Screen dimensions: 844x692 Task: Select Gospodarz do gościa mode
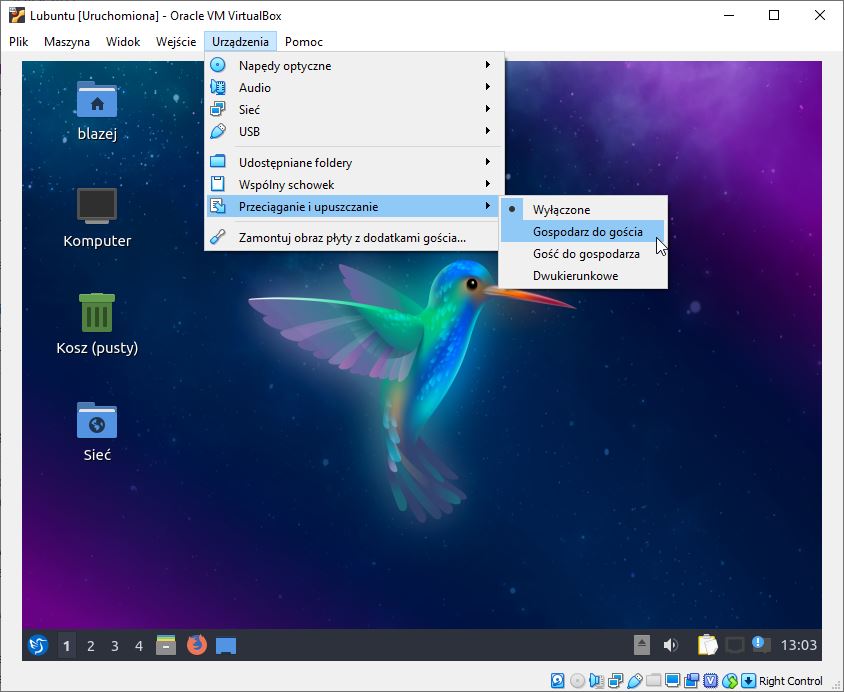[583, 231]
